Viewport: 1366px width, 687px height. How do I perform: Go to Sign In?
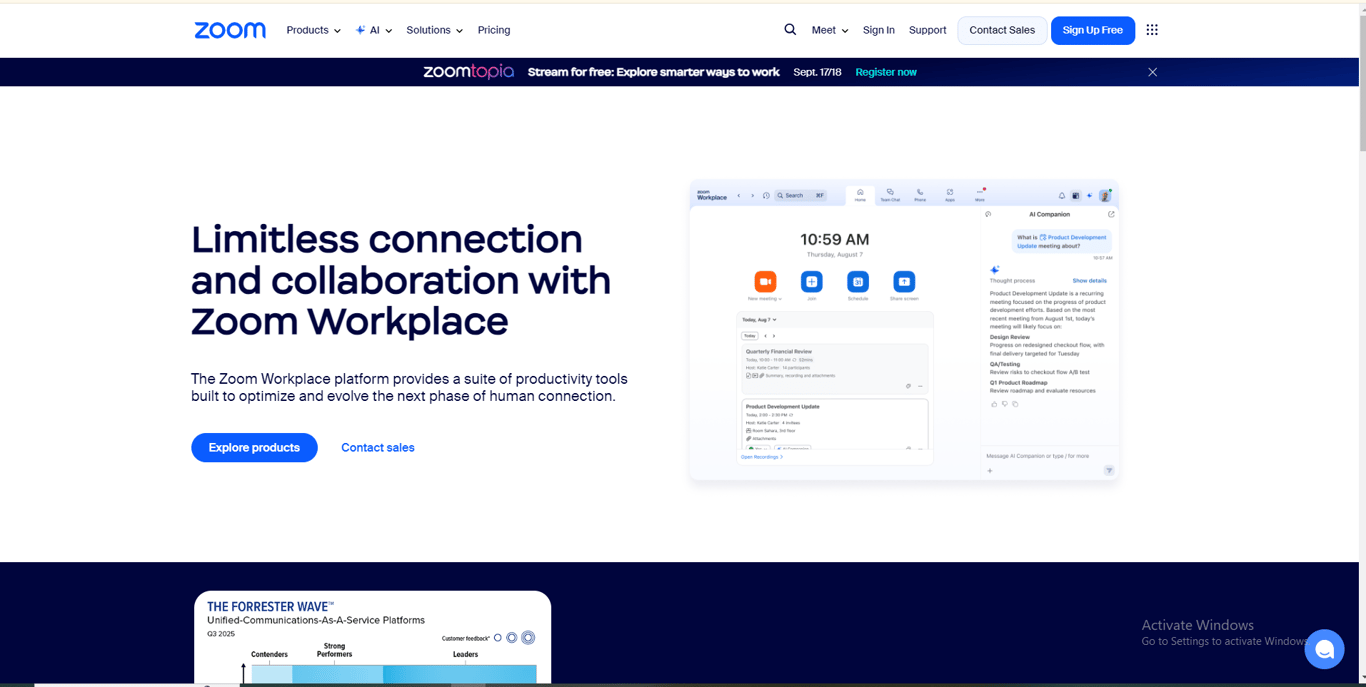coord(879,30)
